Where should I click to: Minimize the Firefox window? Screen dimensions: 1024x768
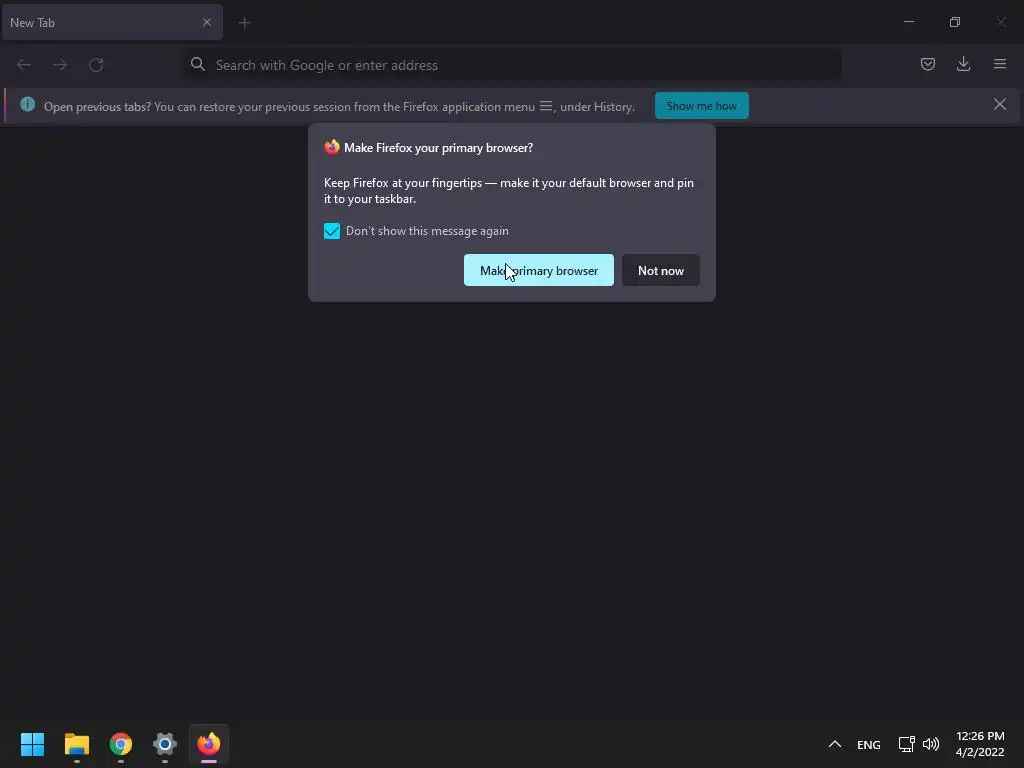[908, 22]
